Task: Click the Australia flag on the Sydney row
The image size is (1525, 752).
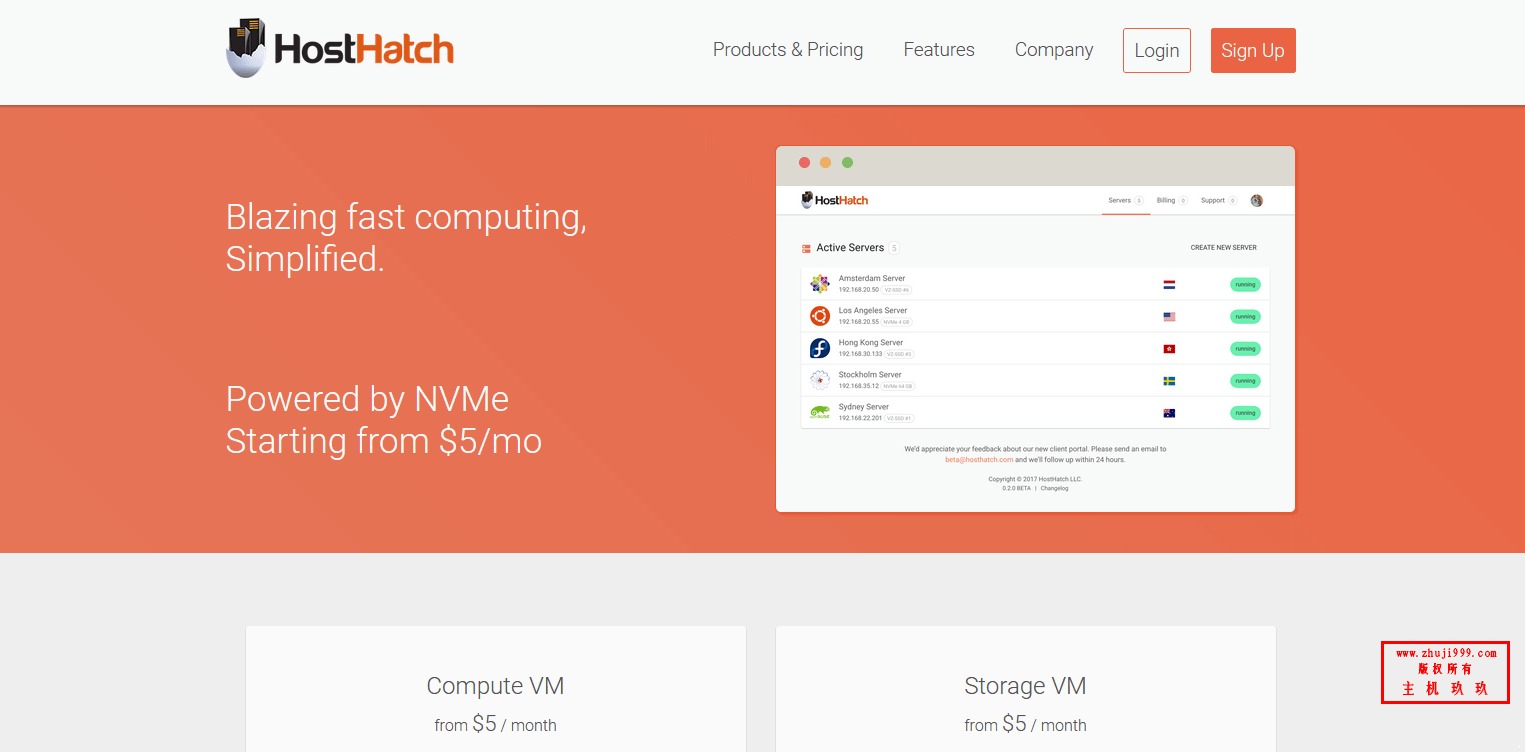Action: coord(1169,413)
